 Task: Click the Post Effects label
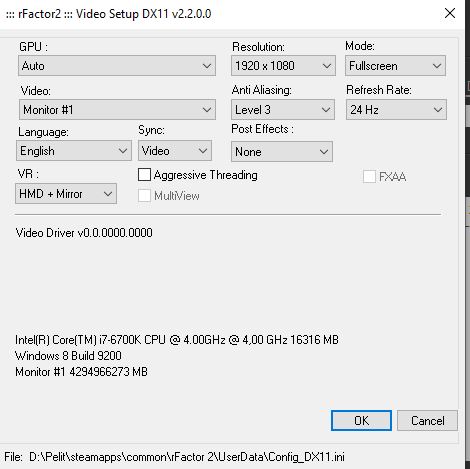pos(263,129)
